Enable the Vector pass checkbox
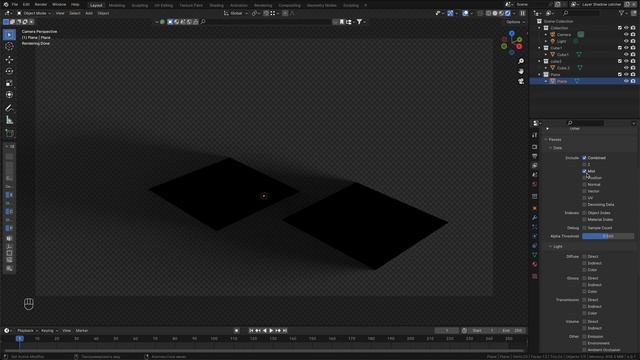Viewport: 640px width, 360px height. tap(584, 191)
